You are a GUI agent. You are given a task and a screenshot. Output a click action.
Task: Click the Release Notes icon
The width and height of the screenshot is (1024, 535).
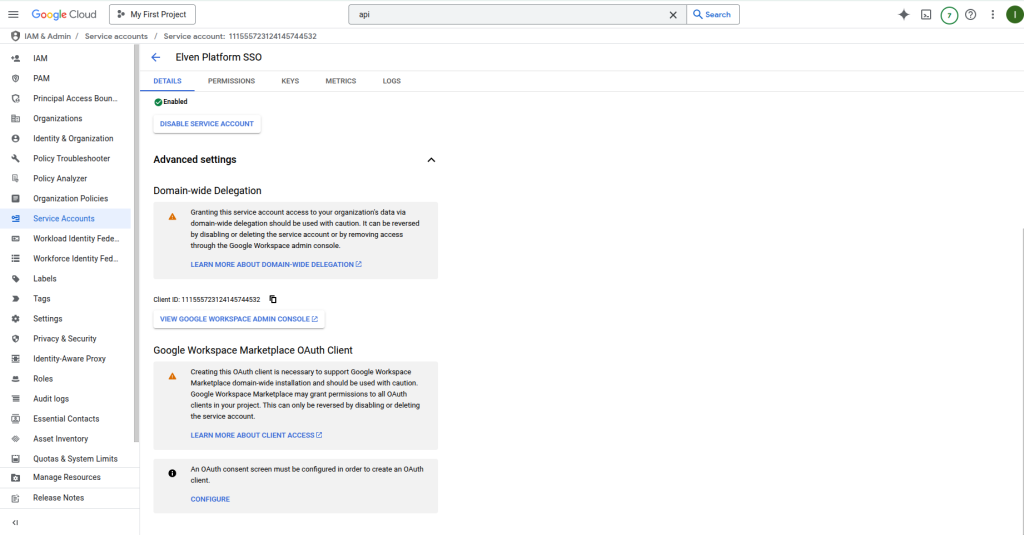coord(16,498)
